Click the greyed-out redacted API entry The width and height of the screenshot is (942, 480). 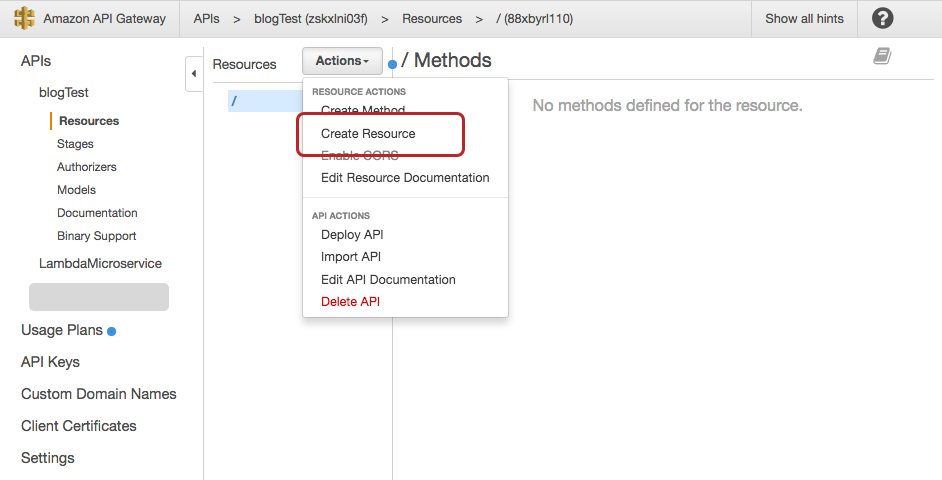(x=99, y=297)
